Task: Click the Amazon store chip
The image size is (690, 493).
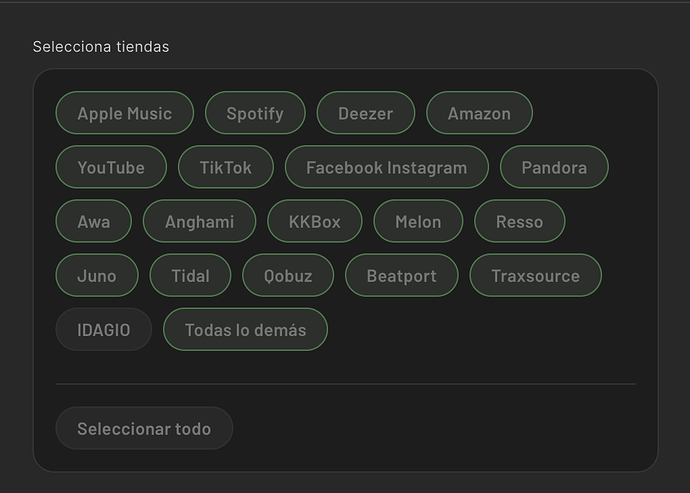Action: coord(479,113)
